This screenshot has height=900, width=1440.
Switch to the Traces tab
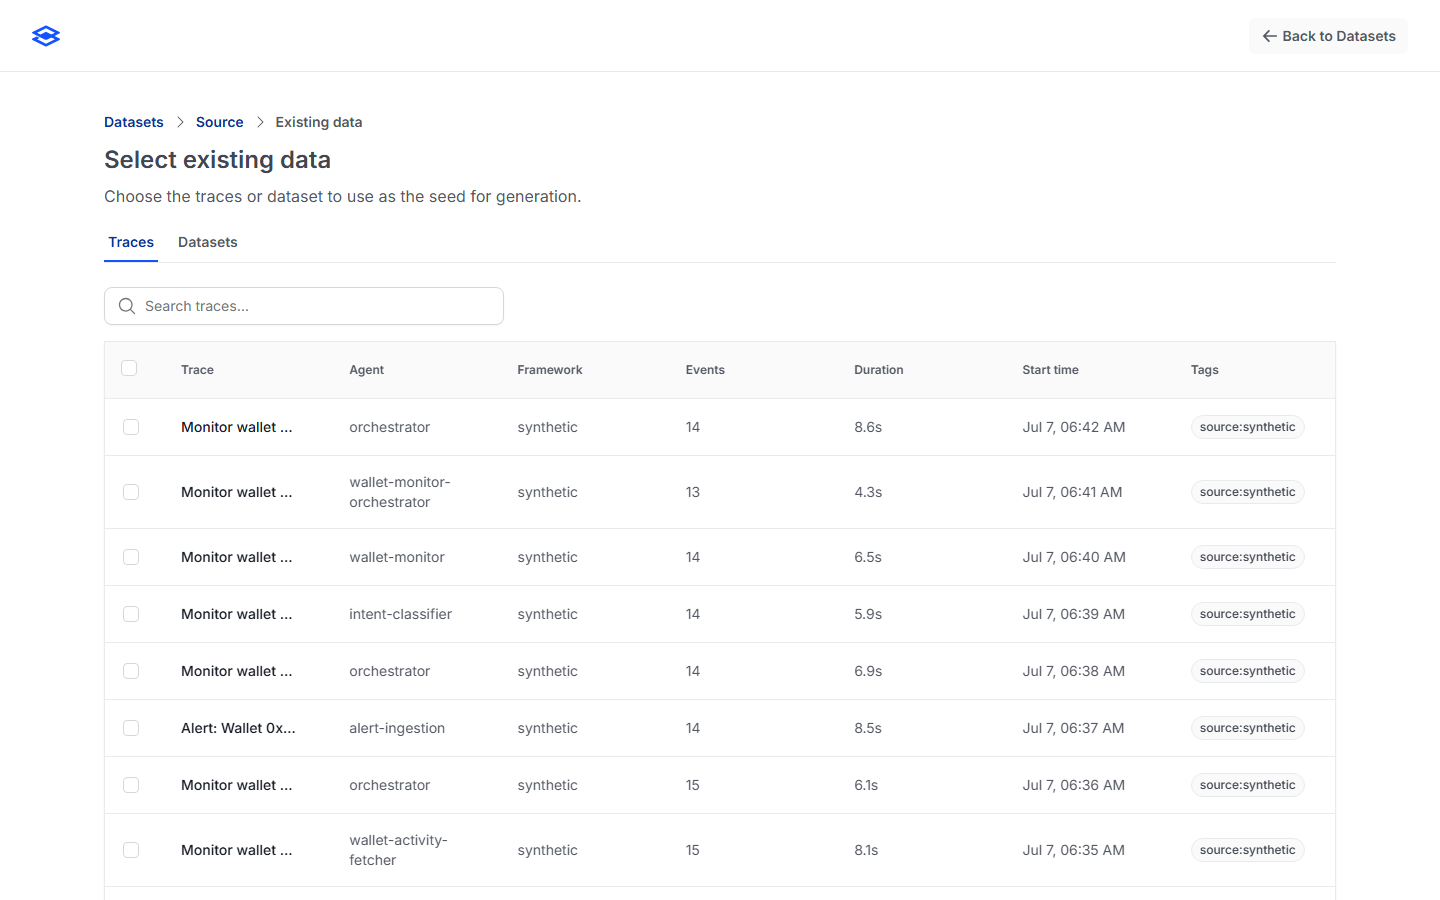pos(131,242)
